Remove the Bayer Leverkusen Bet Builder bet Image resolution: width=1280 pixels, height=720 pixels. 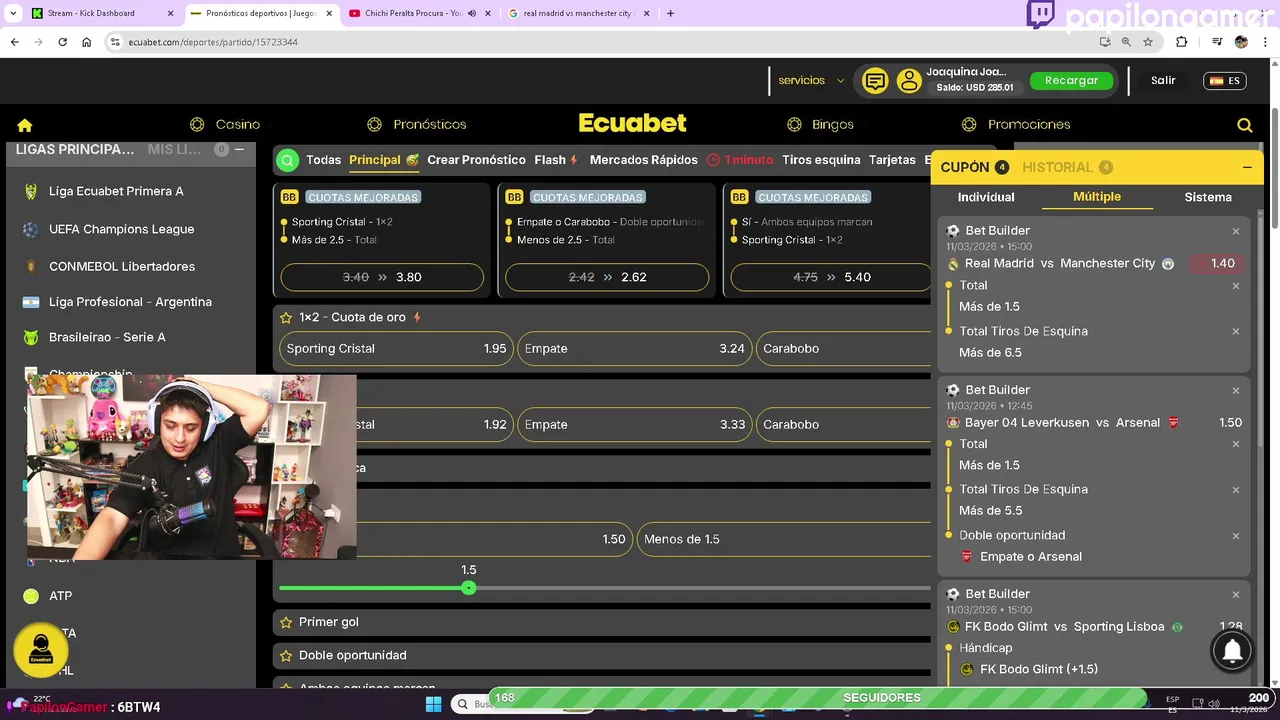click(x=1236, y=390)
